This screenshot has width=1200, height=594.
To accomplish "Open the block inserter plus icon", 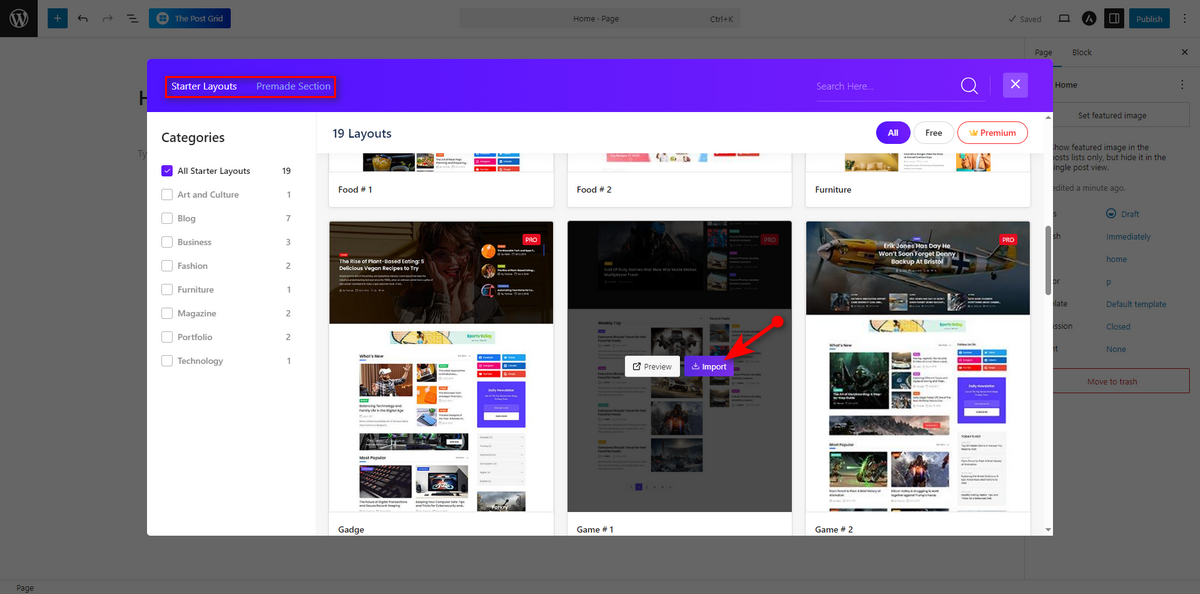I will coord(57,19).
